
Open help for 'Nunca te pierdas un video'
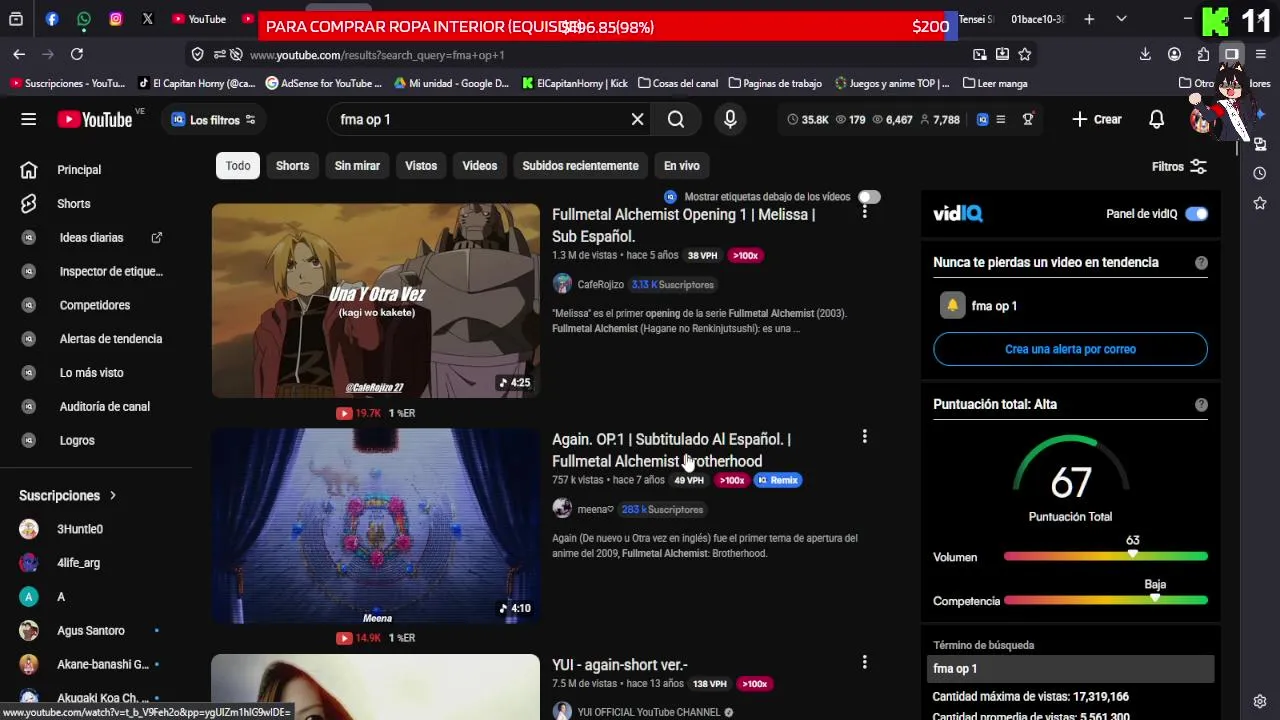(x=1201, y=263)
